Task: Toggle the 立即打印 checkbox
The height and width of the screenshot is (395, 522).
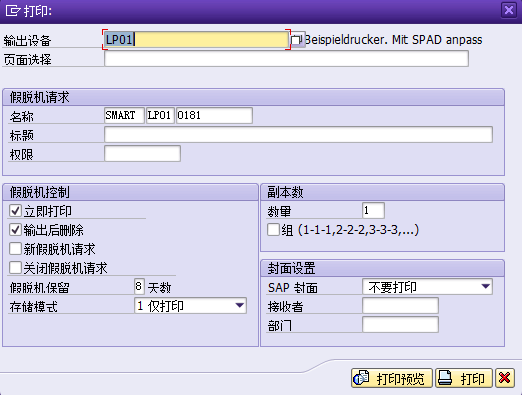Action: tap(15, 211)
